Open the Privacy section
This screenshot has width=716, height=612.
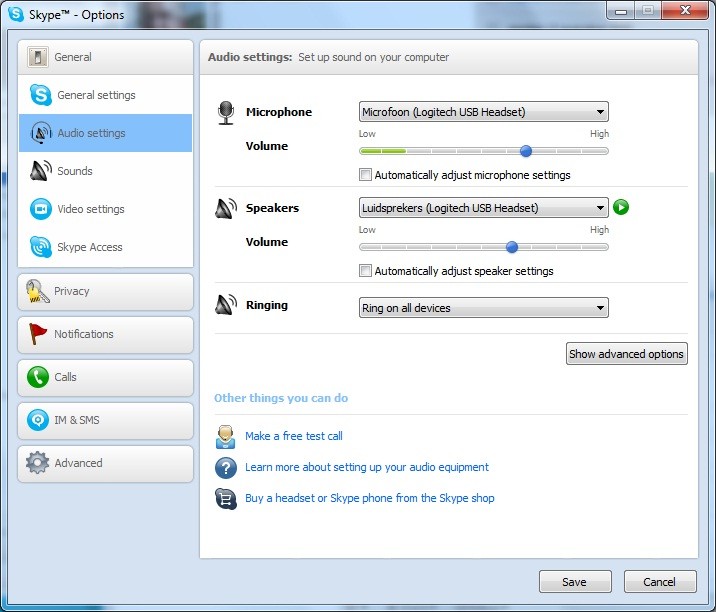point(105,292)
